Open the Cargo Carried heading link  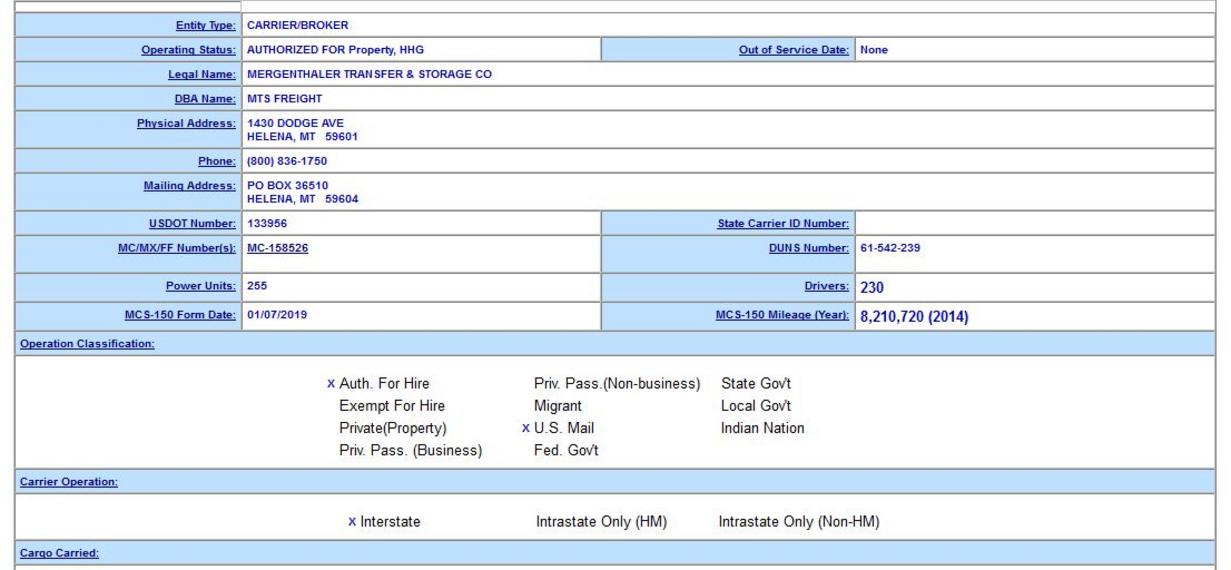[x=58, y=553]
